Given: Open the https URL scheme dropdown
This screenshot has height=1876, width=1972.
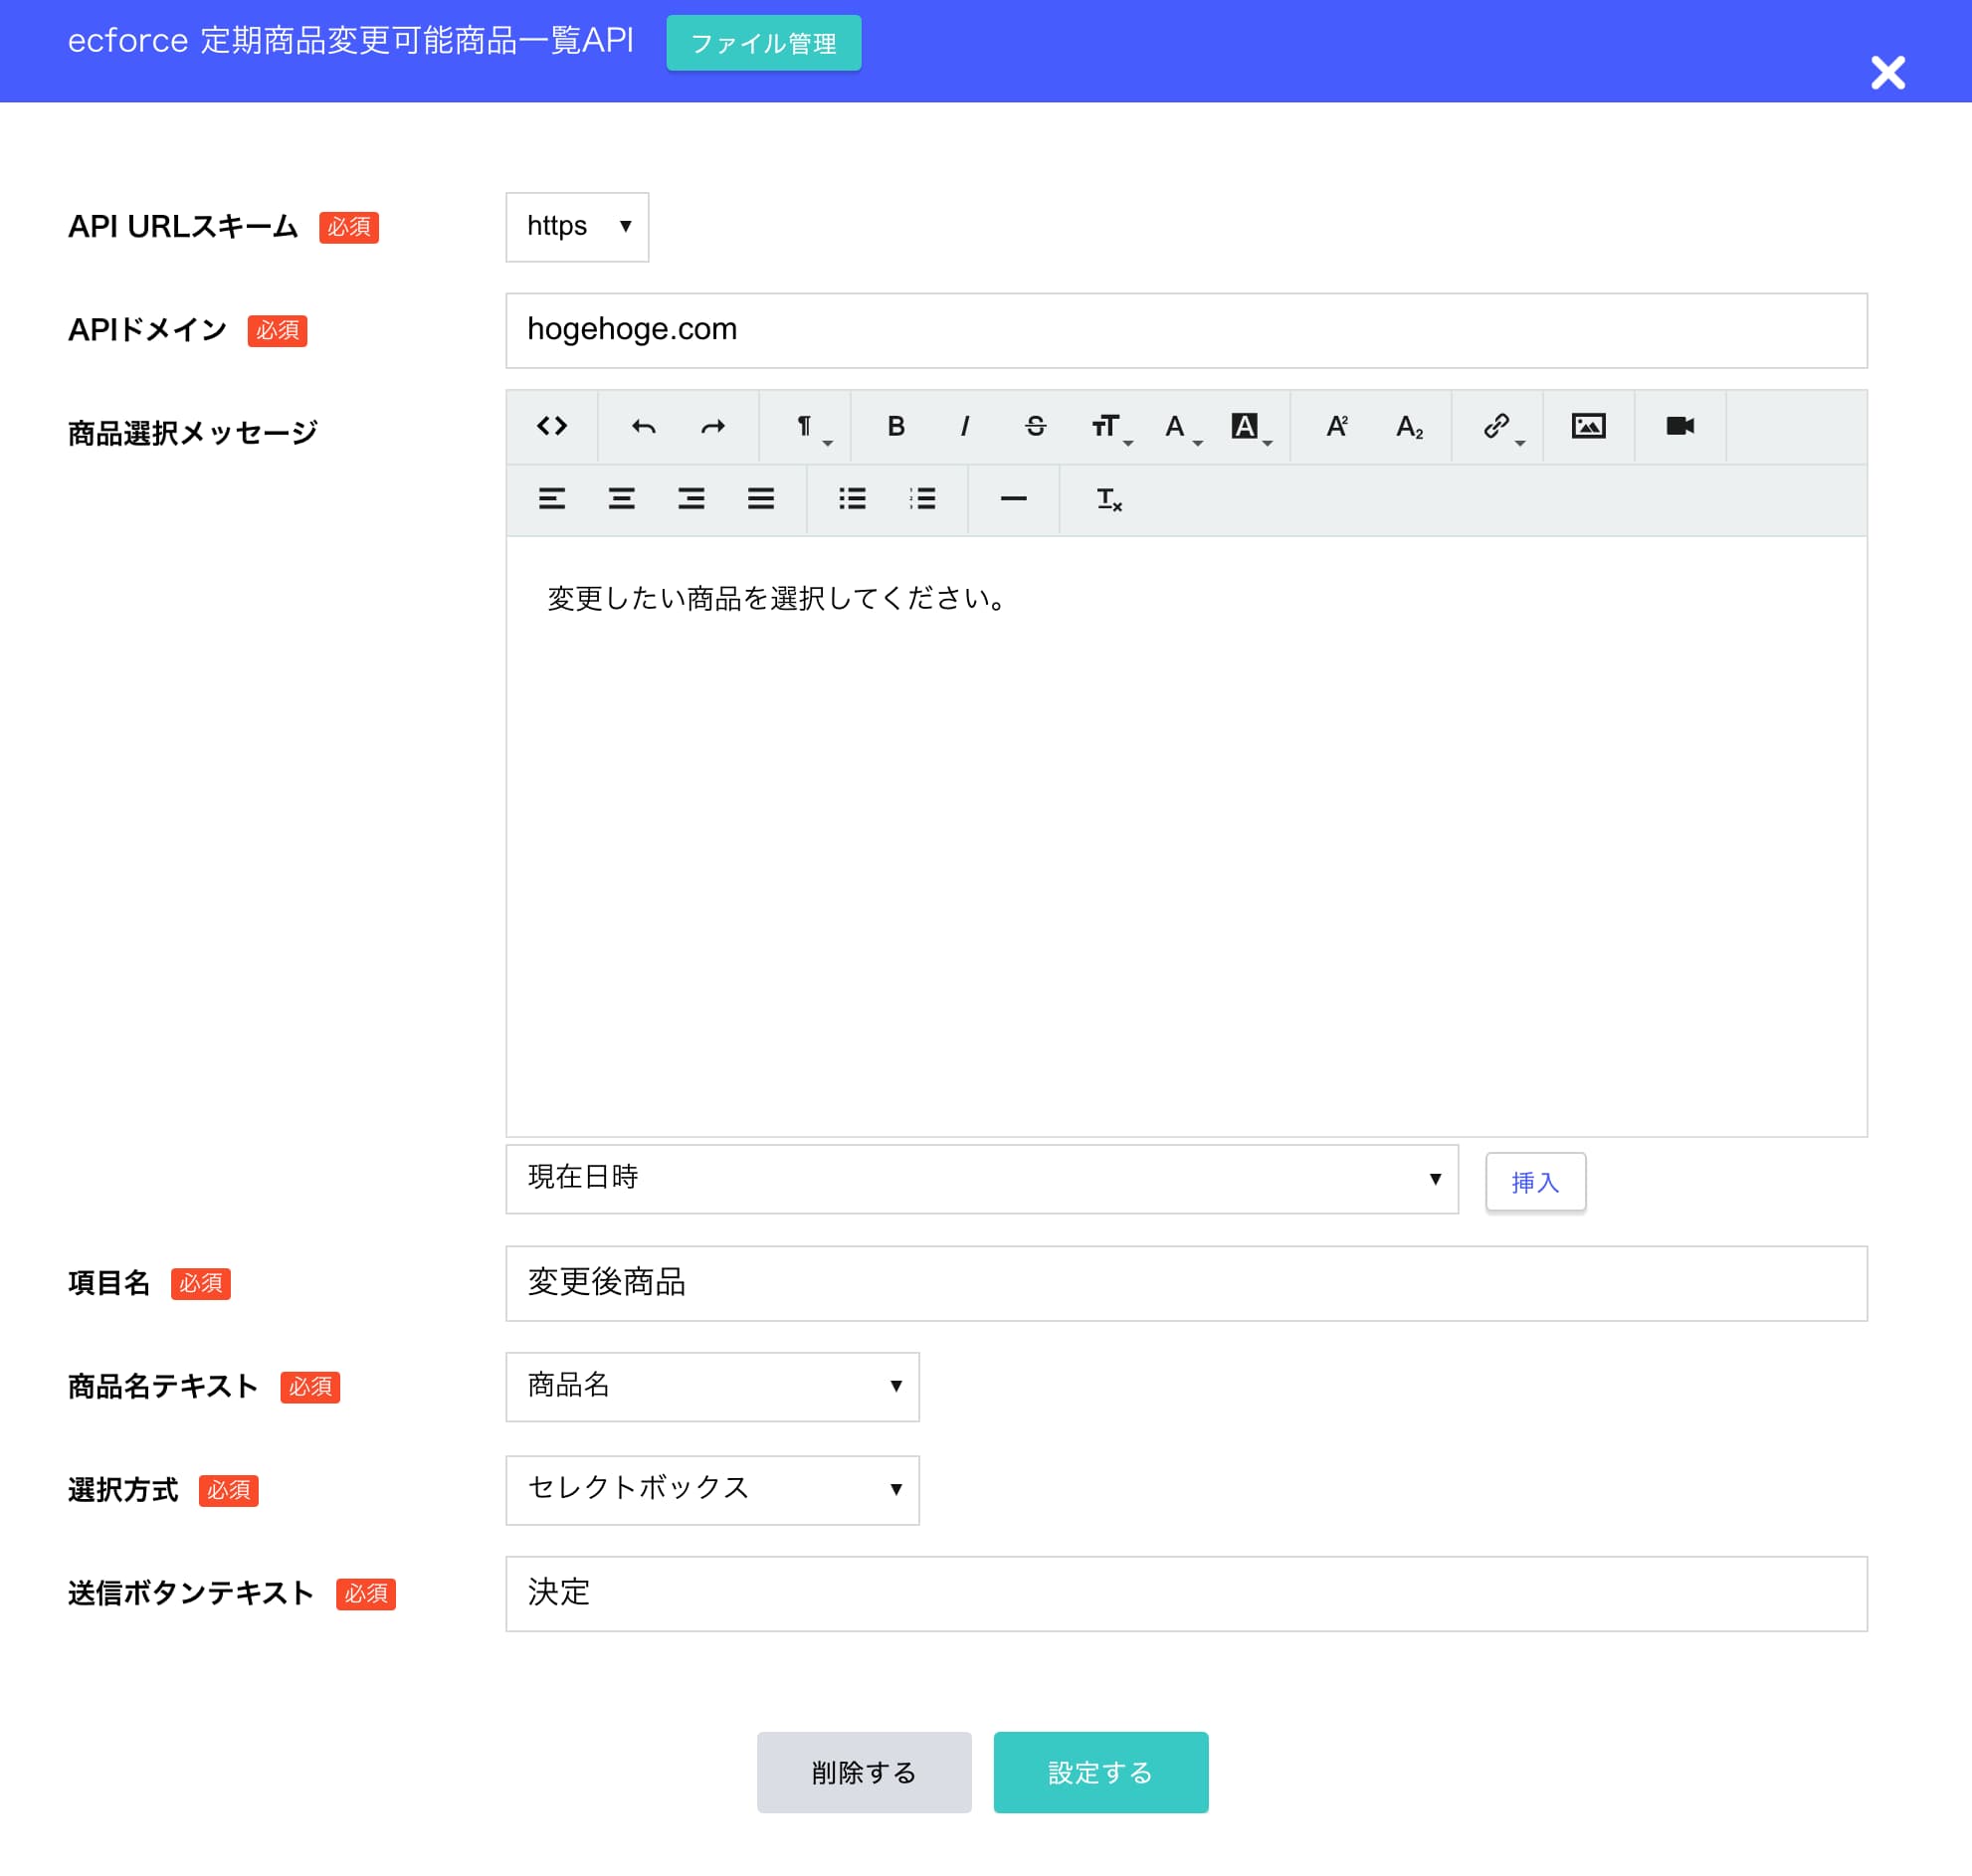Looking at the screenshot, I should (x=576, y=227).
